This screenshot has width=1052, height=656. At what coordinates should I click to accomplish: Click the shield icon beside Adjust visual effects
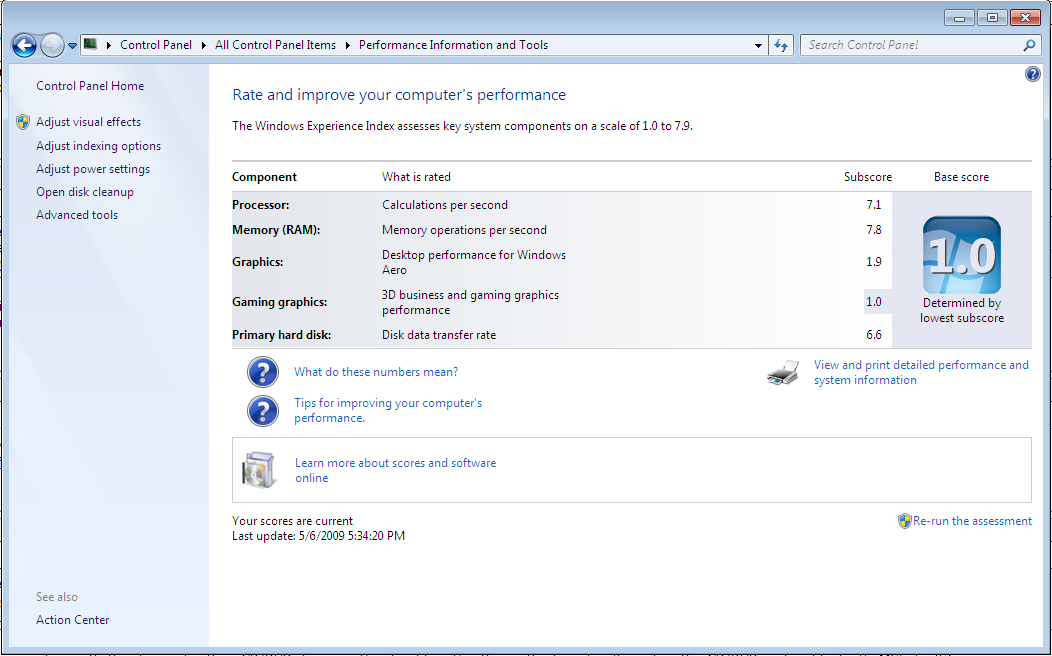point(23,122)
